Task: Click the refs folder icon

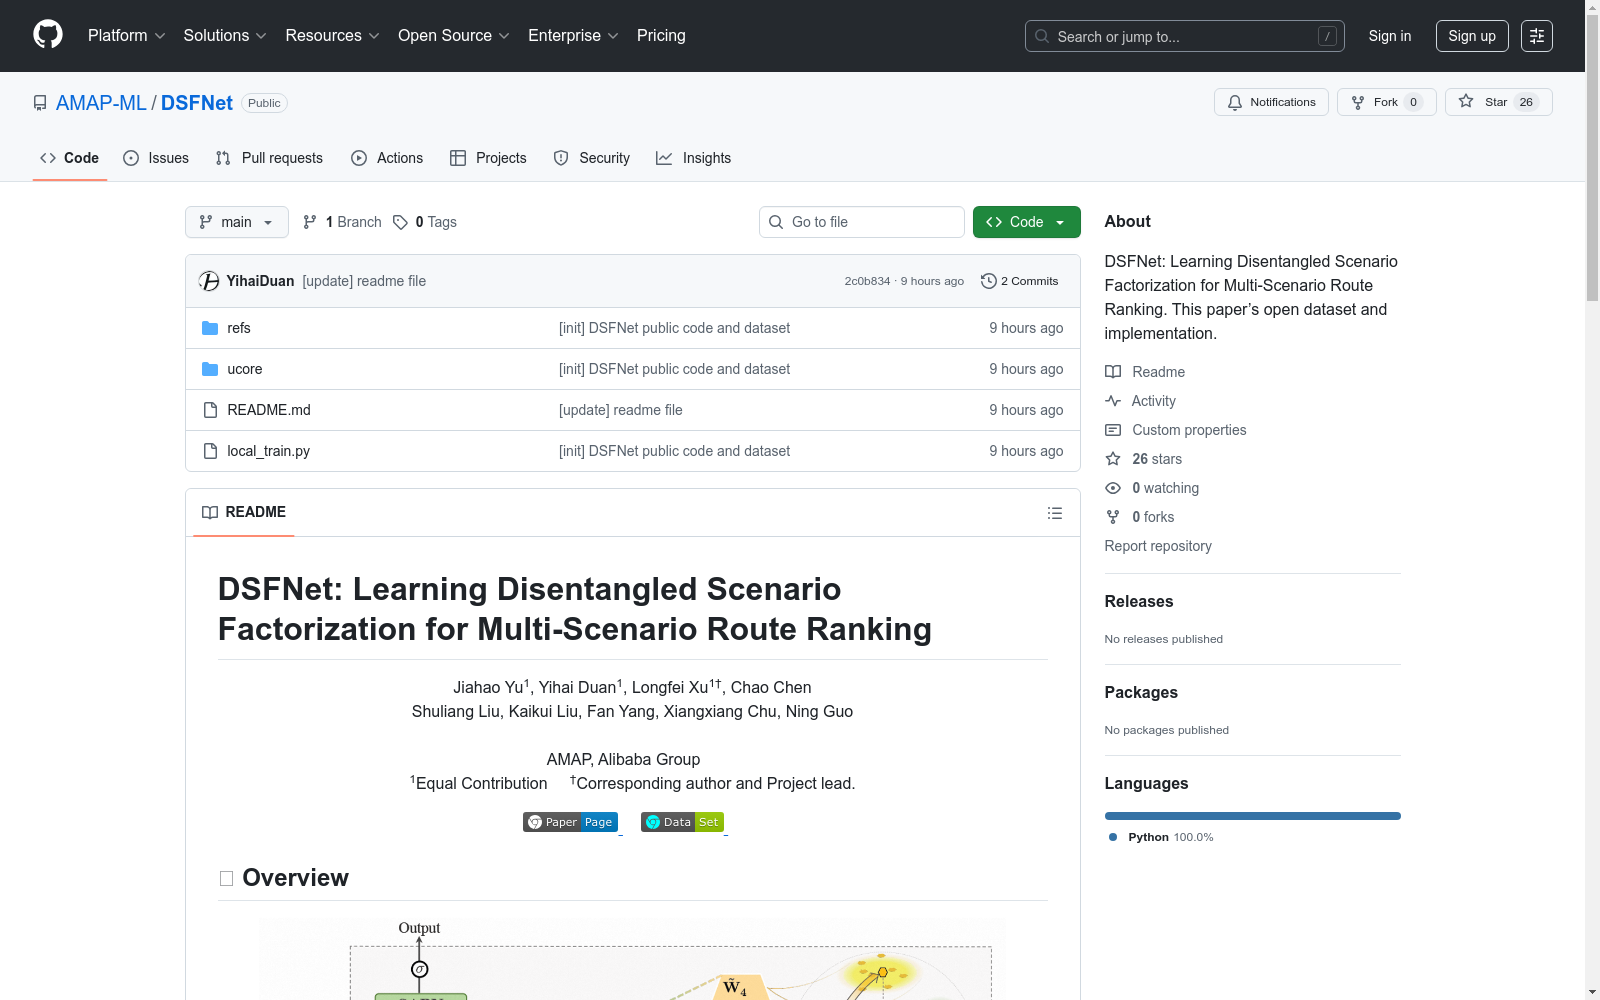Action: tap(210, 328)
